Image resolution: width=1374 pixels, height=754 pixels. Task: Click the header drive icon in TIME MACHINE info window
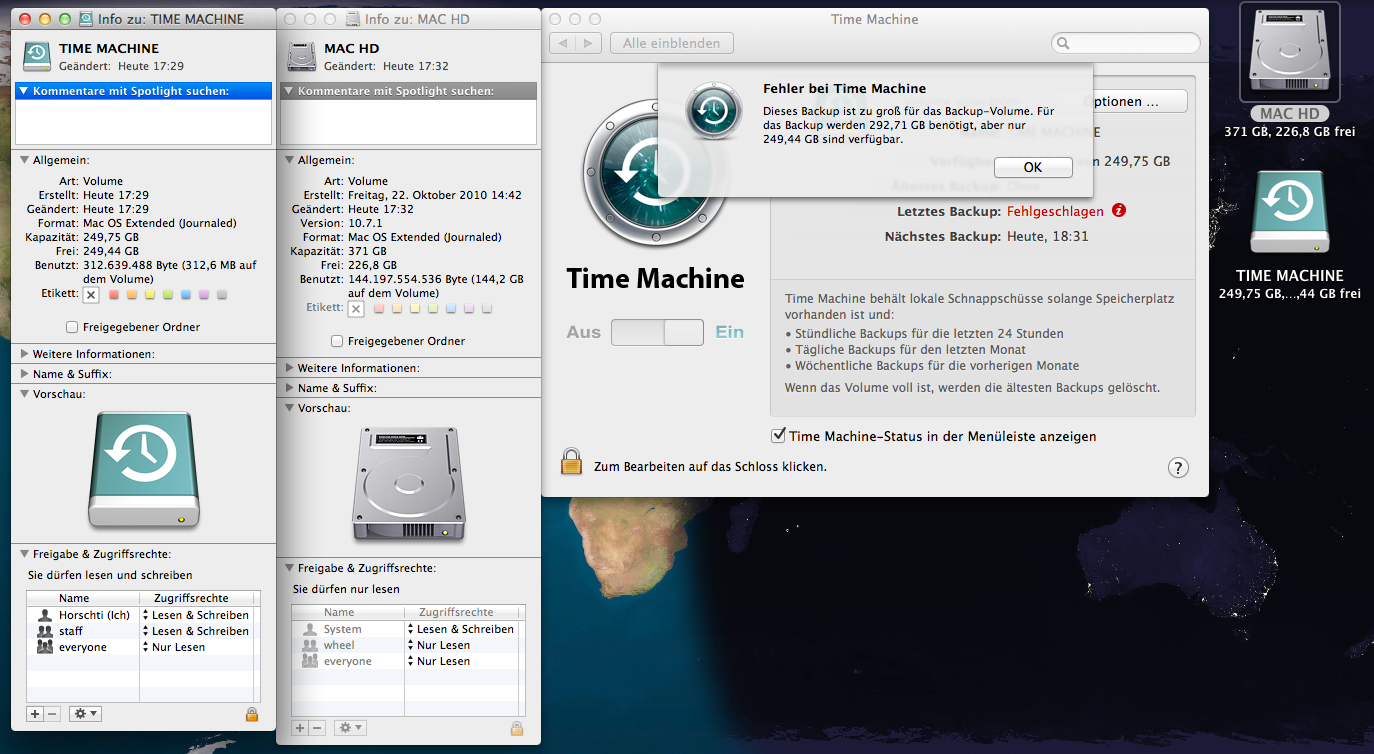[37, 56]
